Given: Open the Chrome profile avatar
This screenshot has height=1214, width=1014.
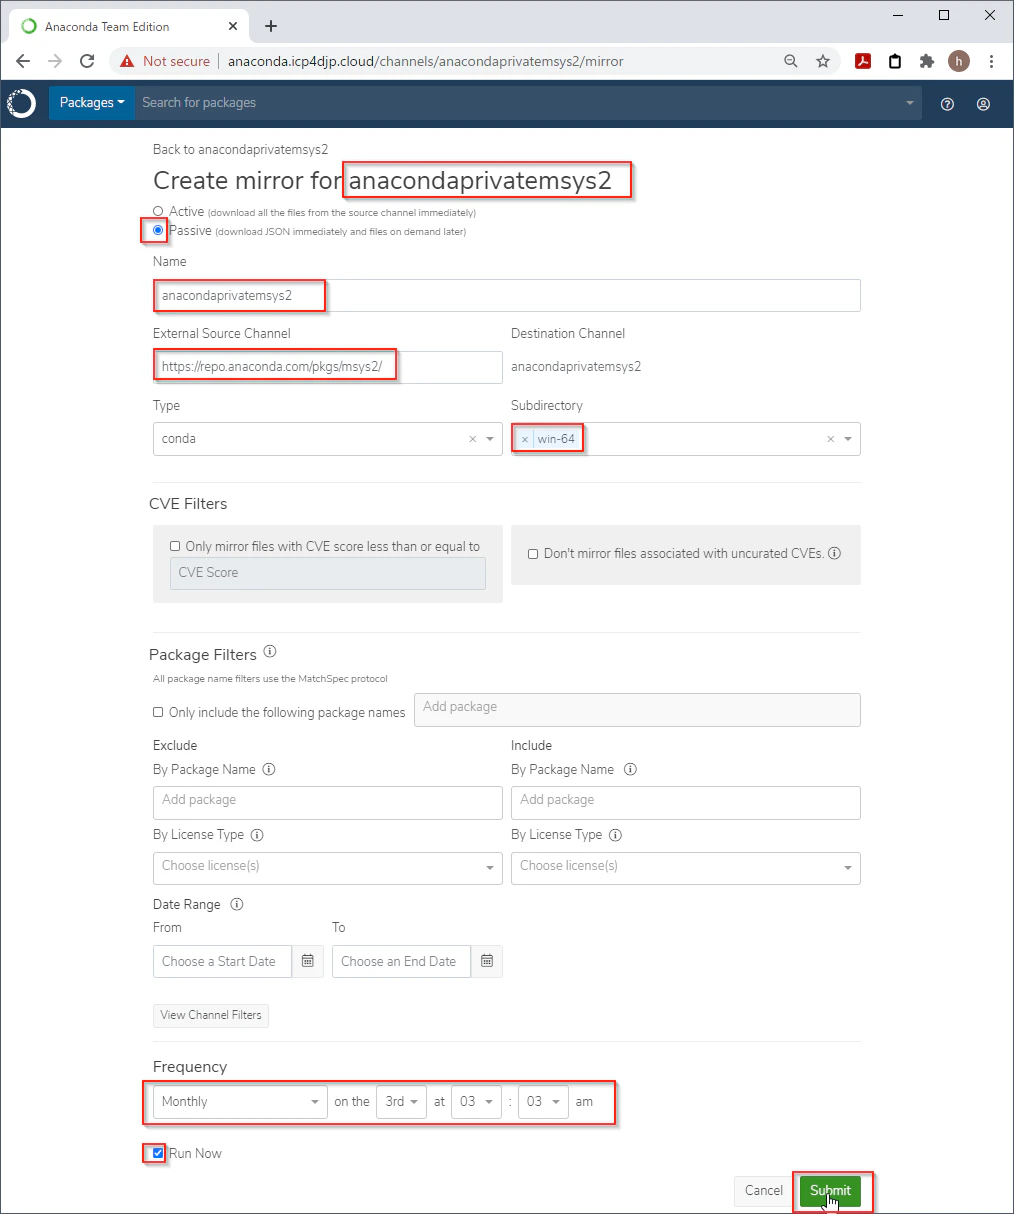Looking at the screenshot, I should (x=959, y=61).
